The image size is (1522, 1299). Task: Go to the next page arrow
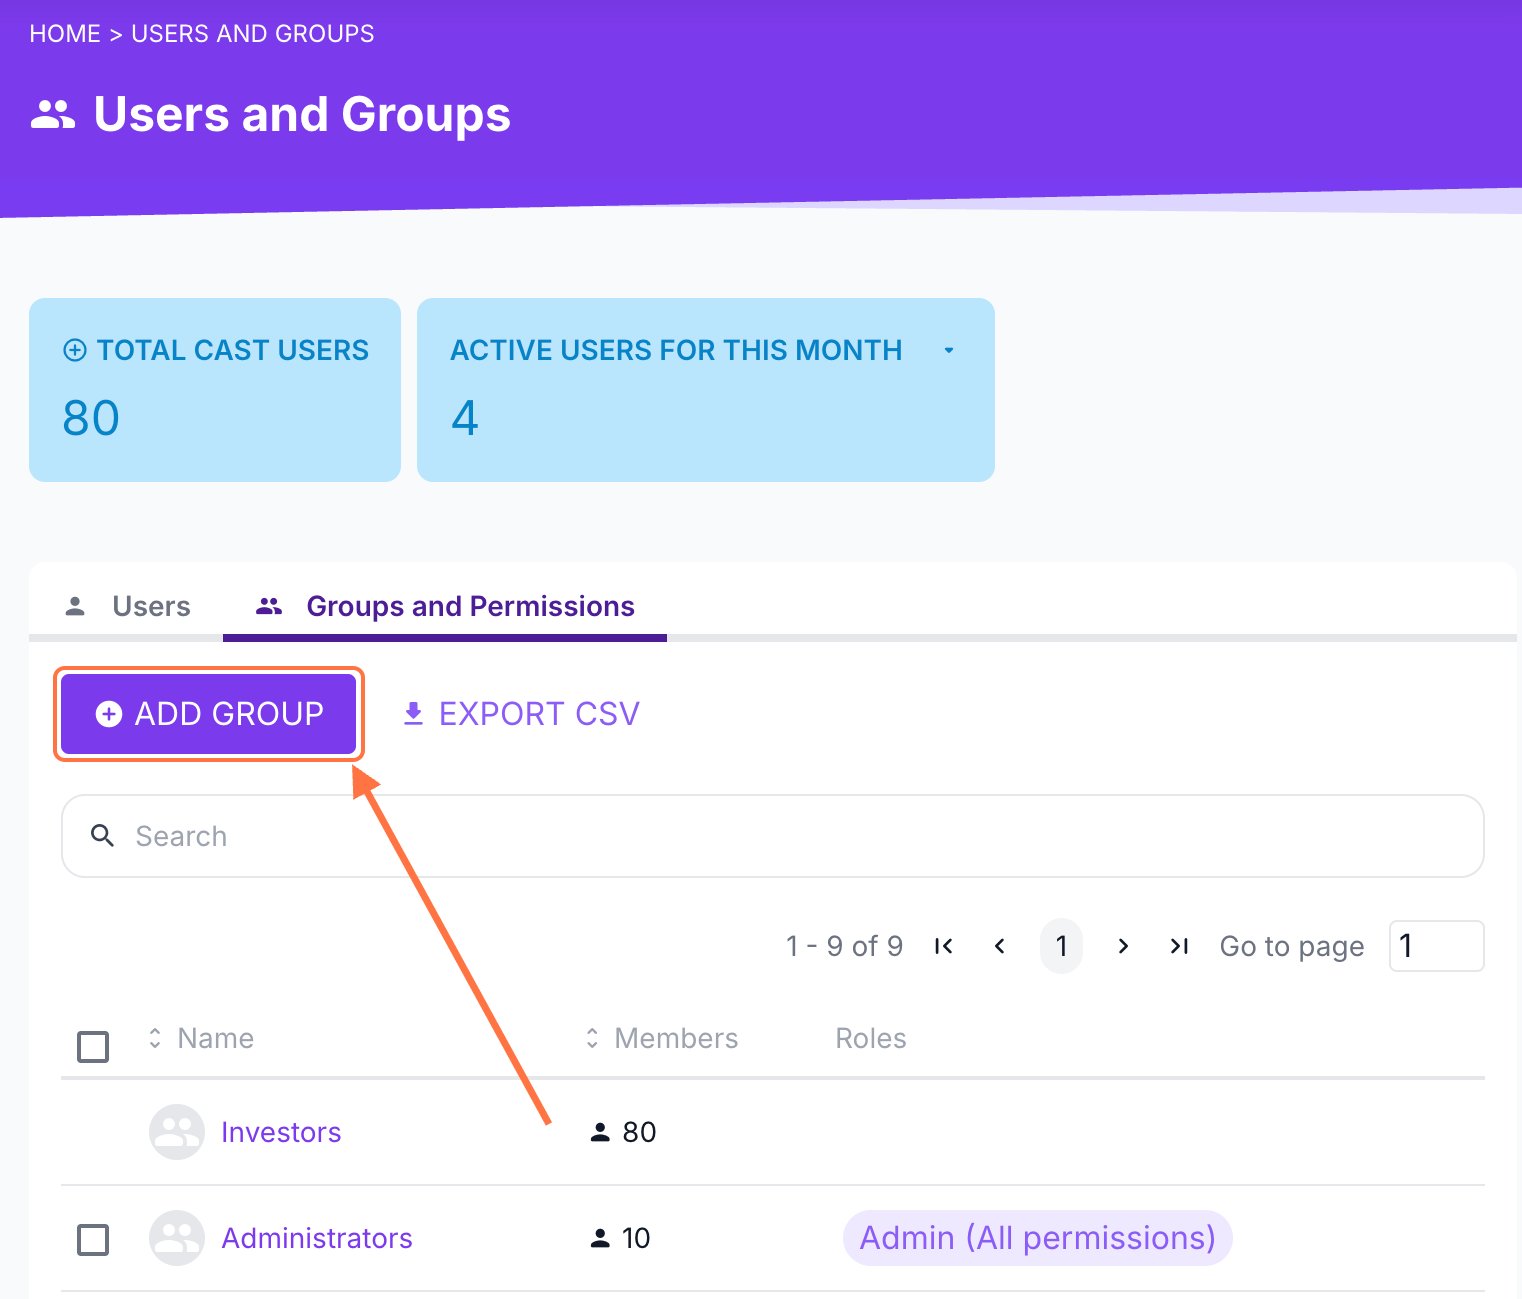tap(1123, 946)
